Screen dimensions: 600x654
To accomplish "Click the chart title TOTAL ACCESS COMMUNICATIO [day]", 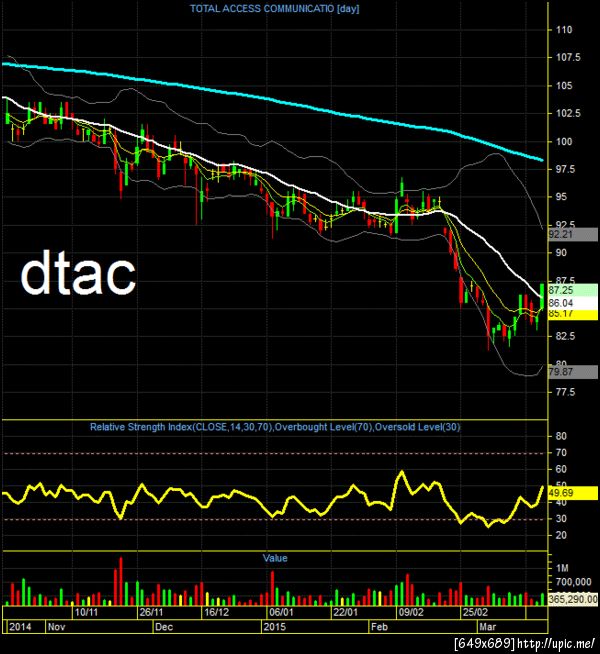I will [x=274, y=9].
